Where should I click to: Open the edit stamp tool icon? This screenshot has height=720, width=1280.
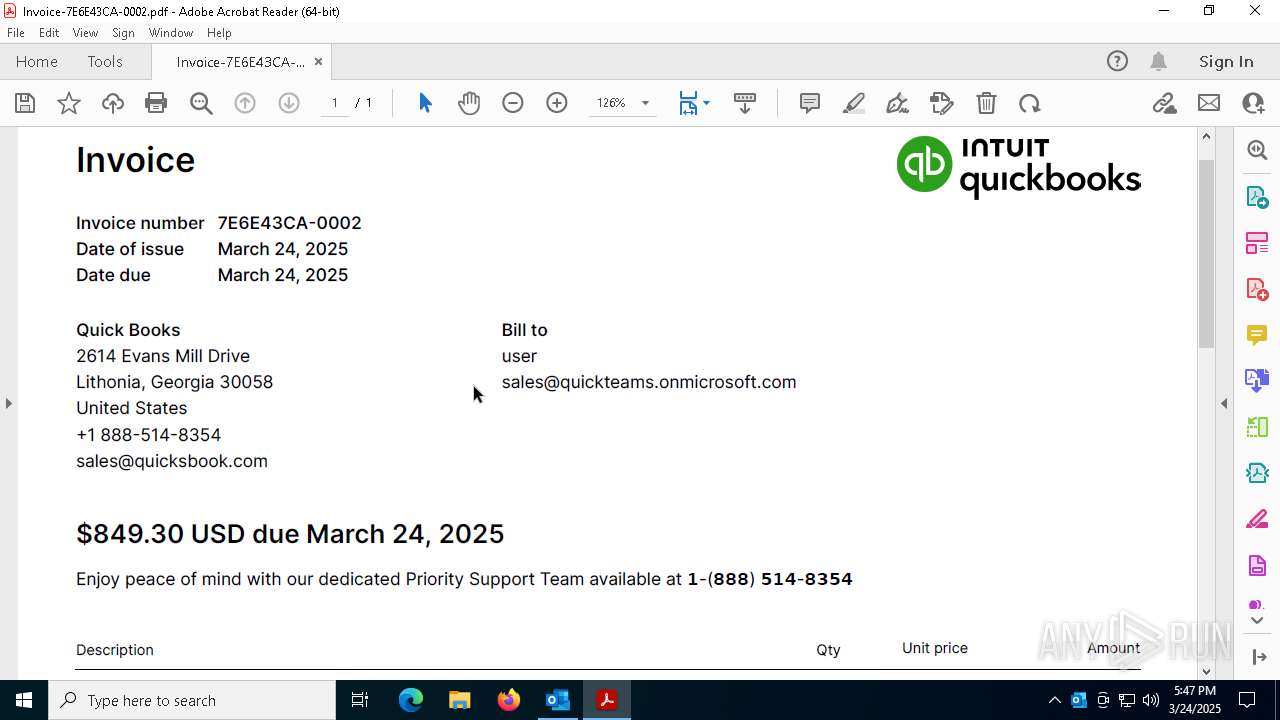(x=942, y=103)
